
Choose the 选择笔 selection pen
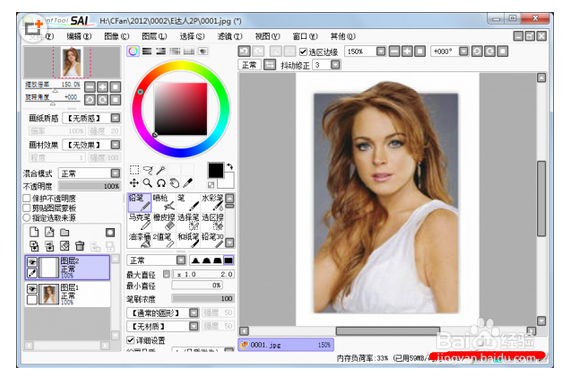click(x=188, y=222)
